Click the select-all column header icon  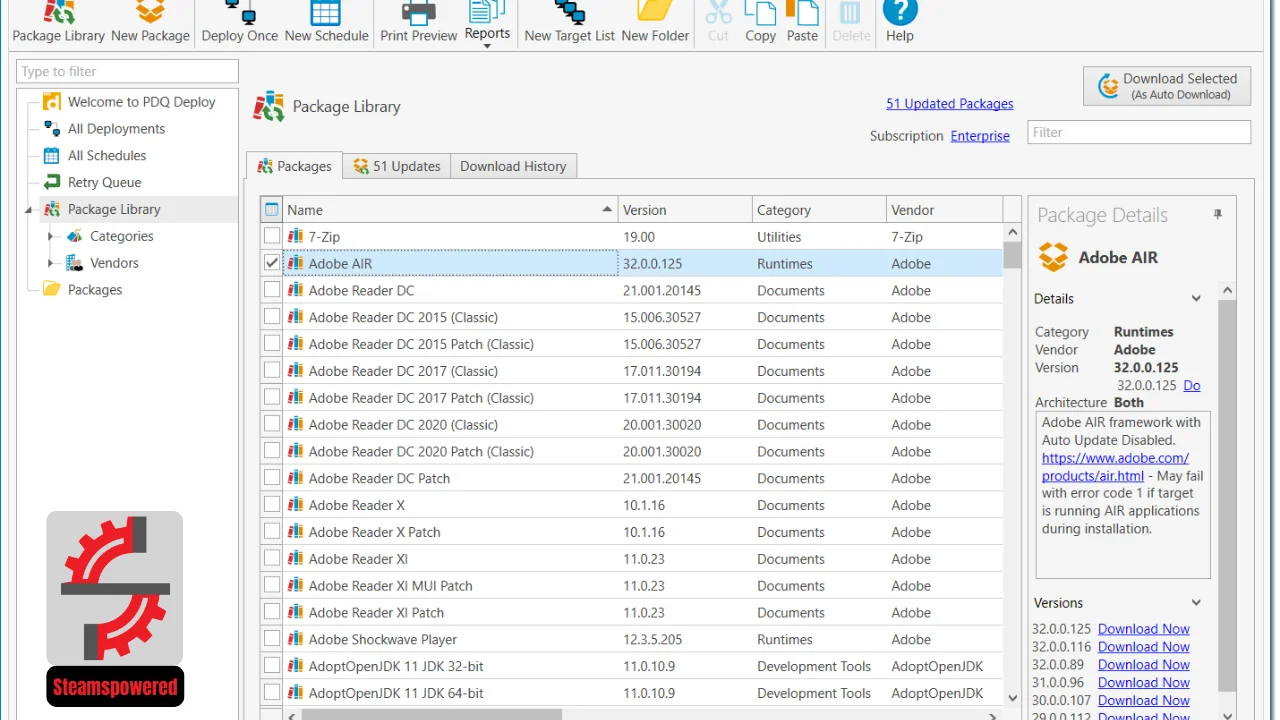tap(272, 210)
